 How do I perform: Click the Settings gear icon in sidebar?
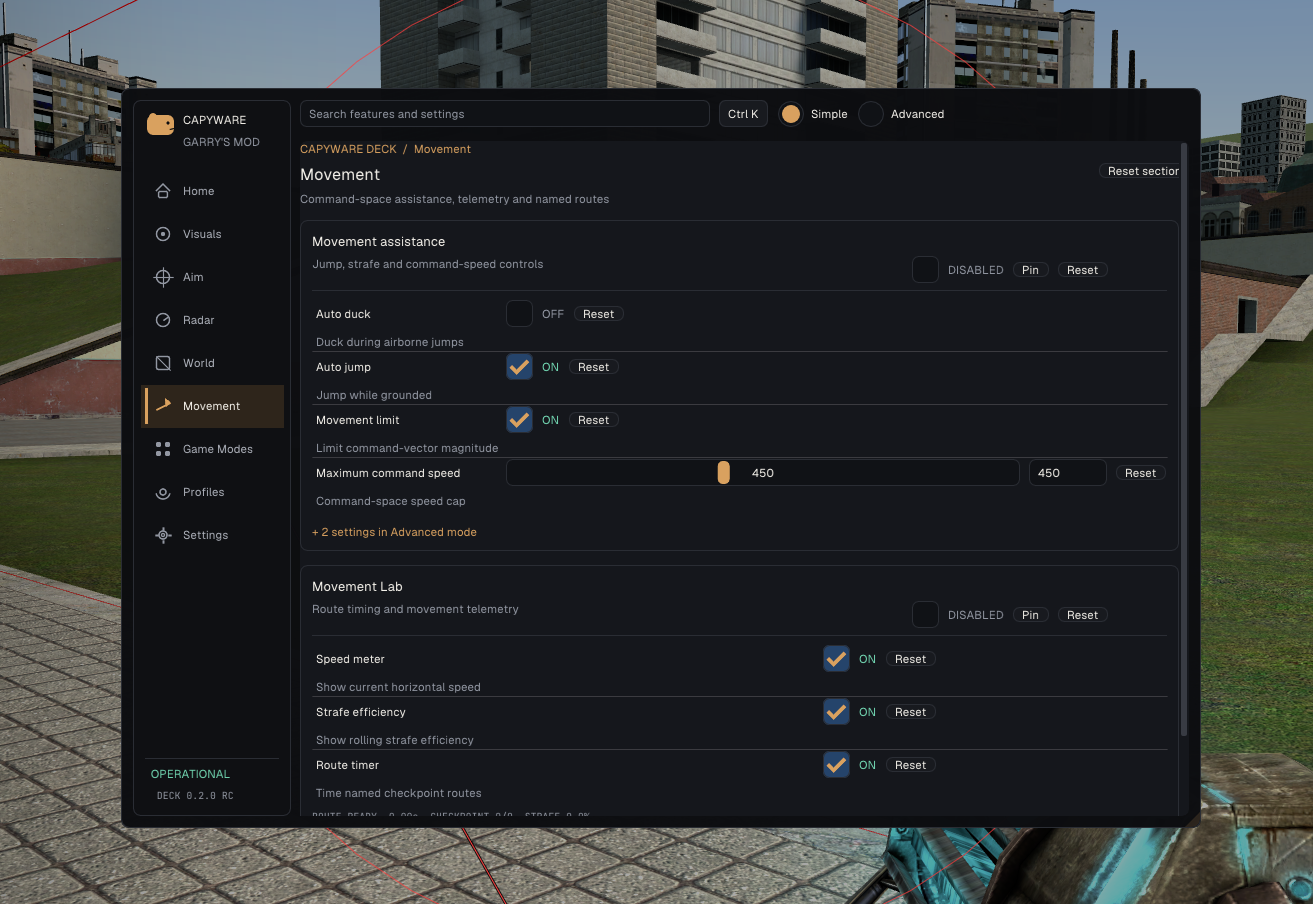tap(163, 535)
